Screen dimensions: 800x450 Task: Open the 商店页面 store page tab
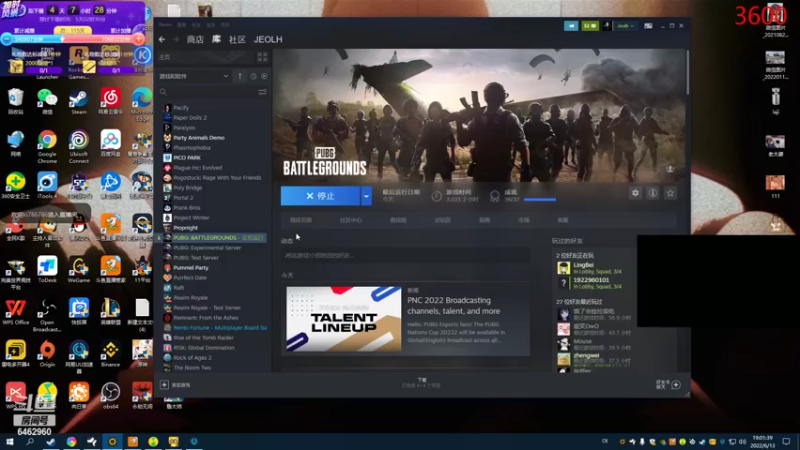[x=301, y=220]
